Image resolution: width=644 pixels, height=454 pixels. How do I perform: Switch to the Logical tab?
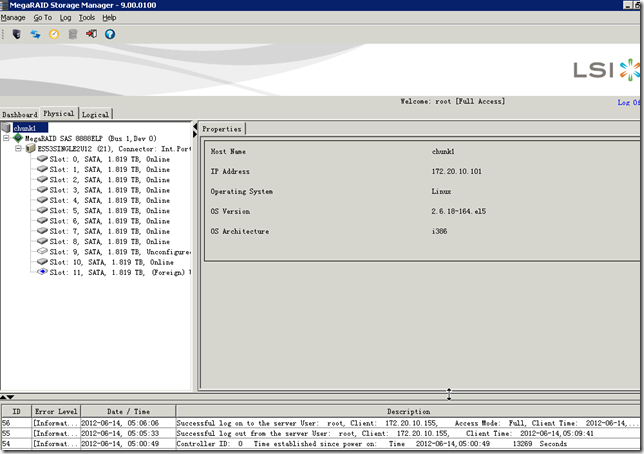[95, 114]
